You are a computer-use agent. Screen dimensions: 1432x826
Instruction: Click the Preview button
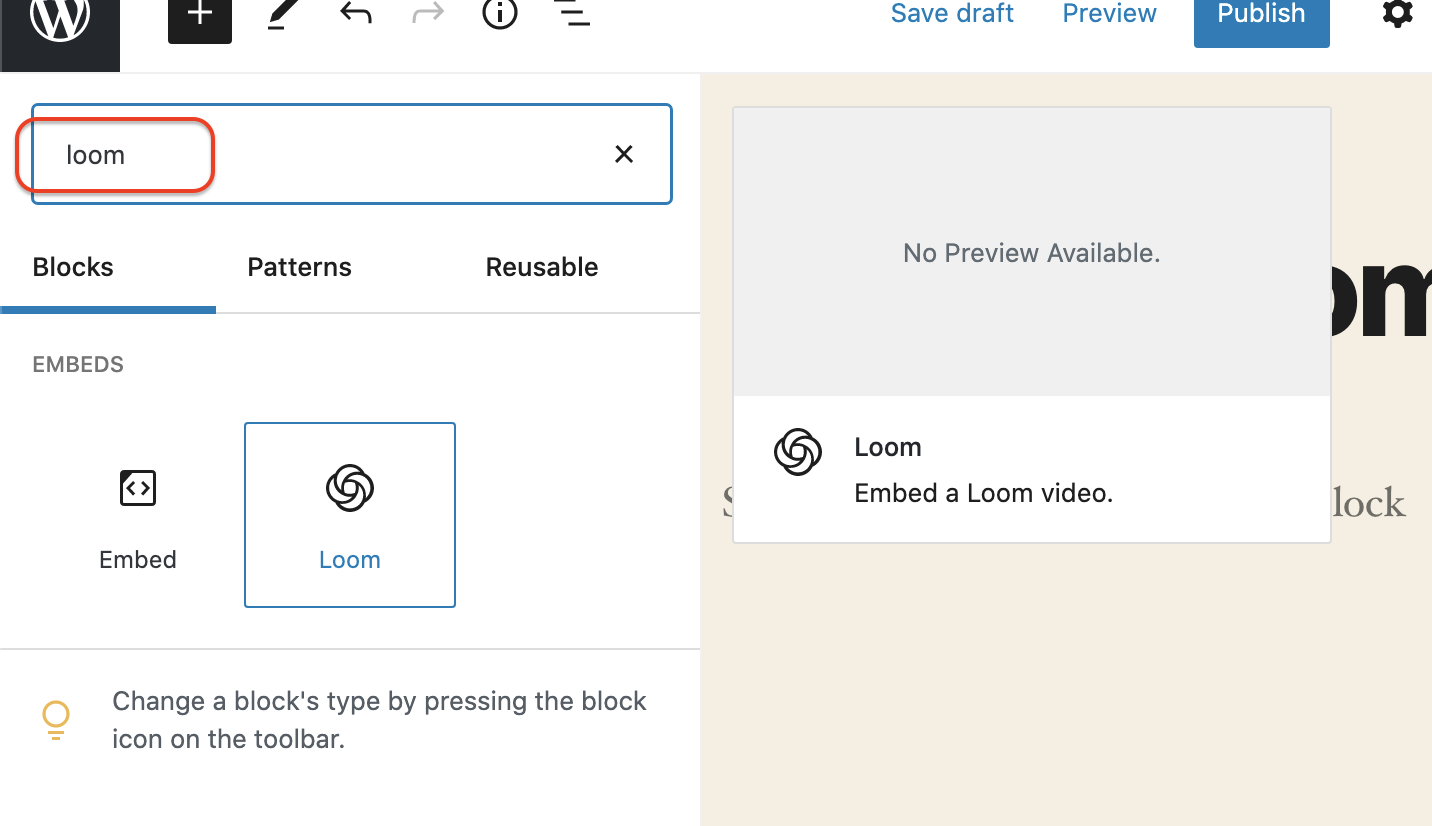point(1109,14)
